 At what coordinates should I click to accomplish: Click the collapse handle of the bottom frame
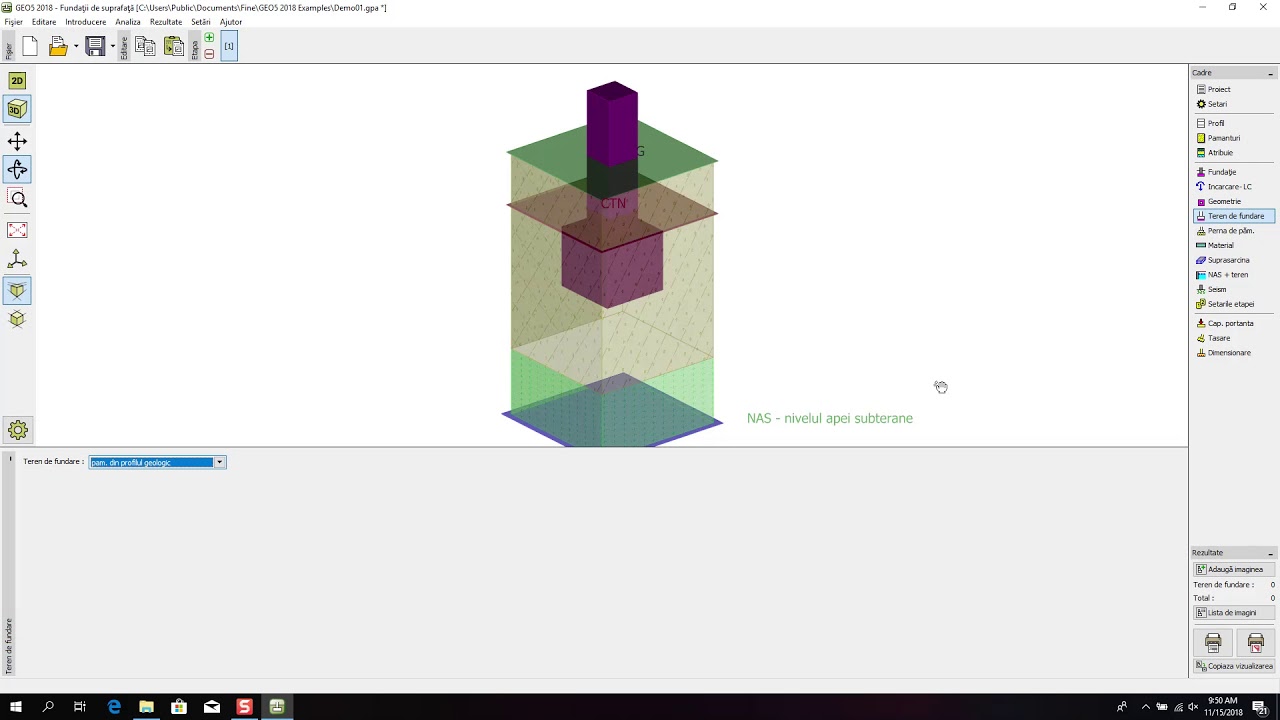[10, 459]
